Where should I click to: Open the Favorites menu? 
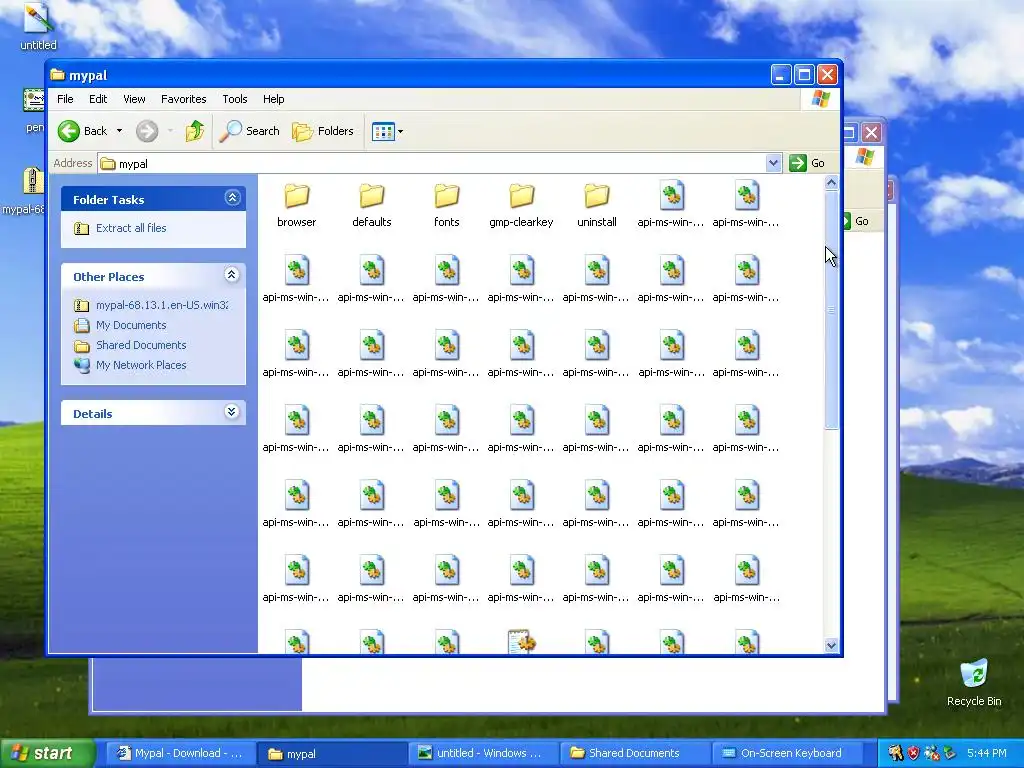(x=184, y=99)
